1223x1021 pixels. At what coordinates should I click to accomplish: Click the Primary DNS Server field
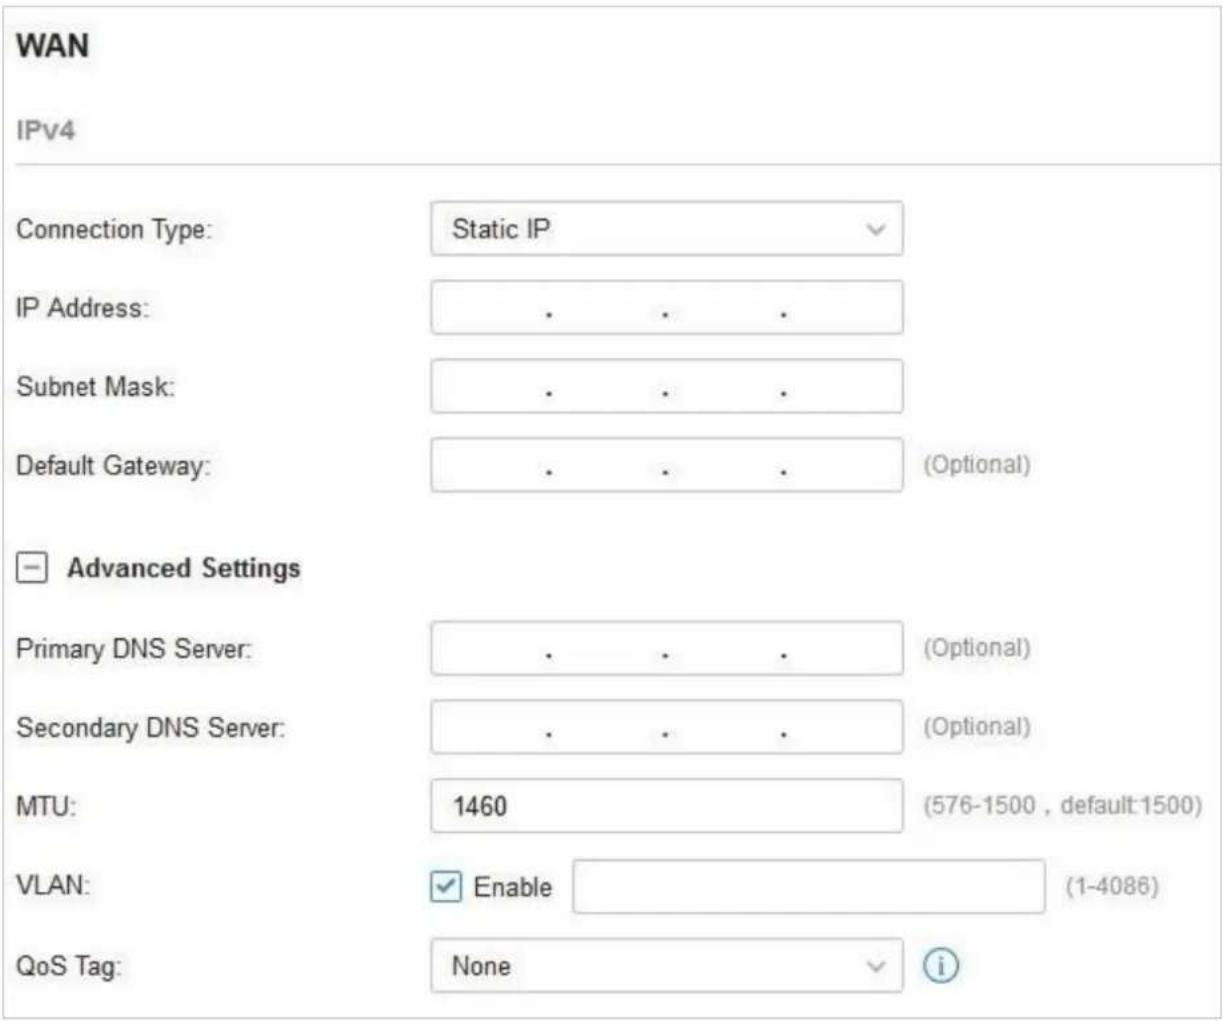pos(666,649)
